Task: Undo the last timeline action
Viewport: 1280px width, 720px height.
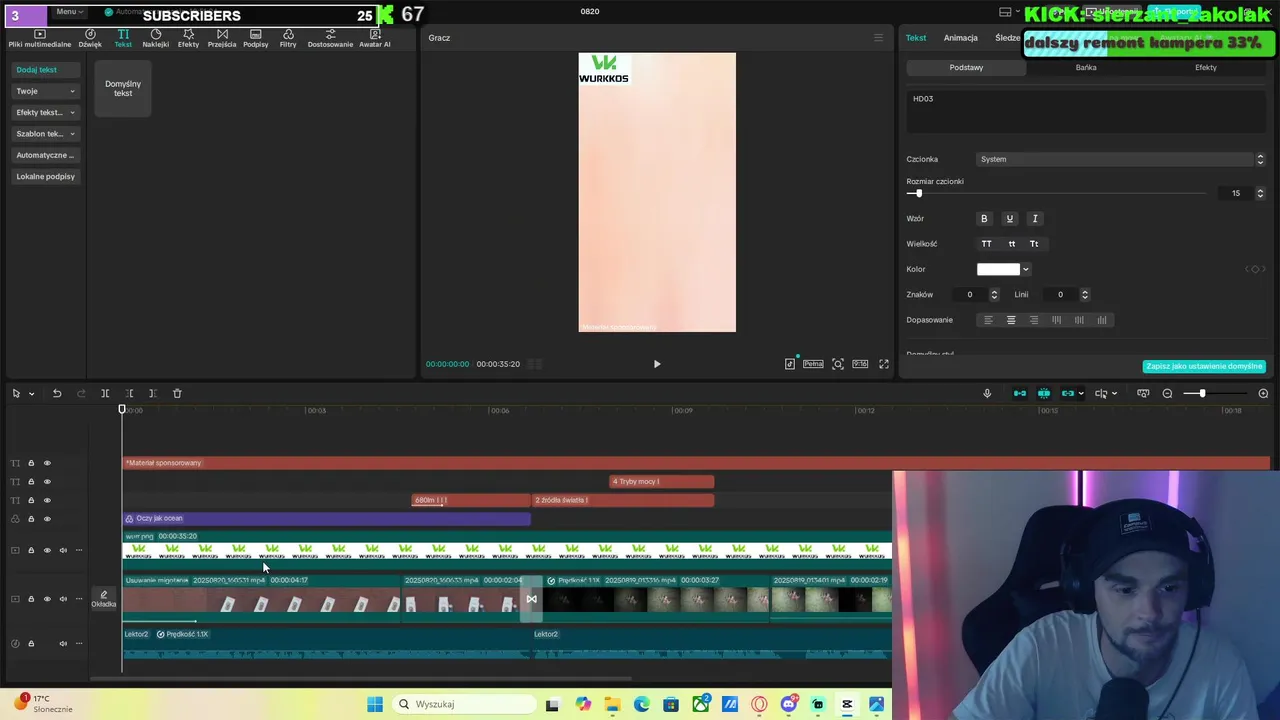Action: [x=57, y=393]
